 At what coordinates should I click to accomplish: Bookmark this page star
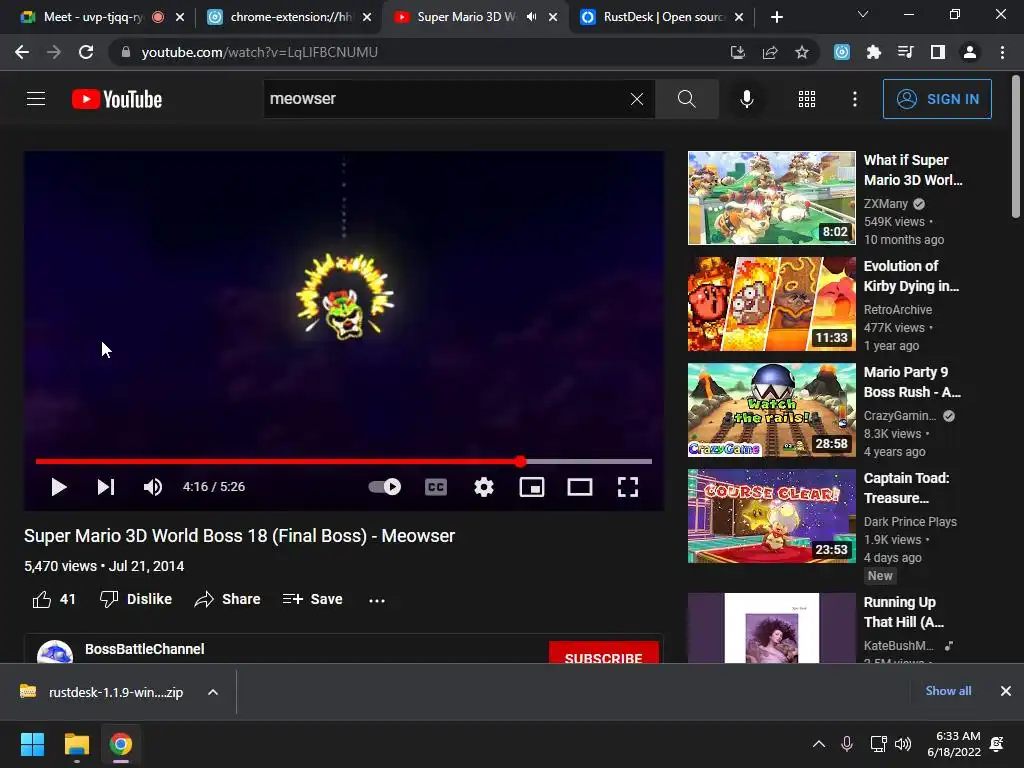[x=802, y=52]
